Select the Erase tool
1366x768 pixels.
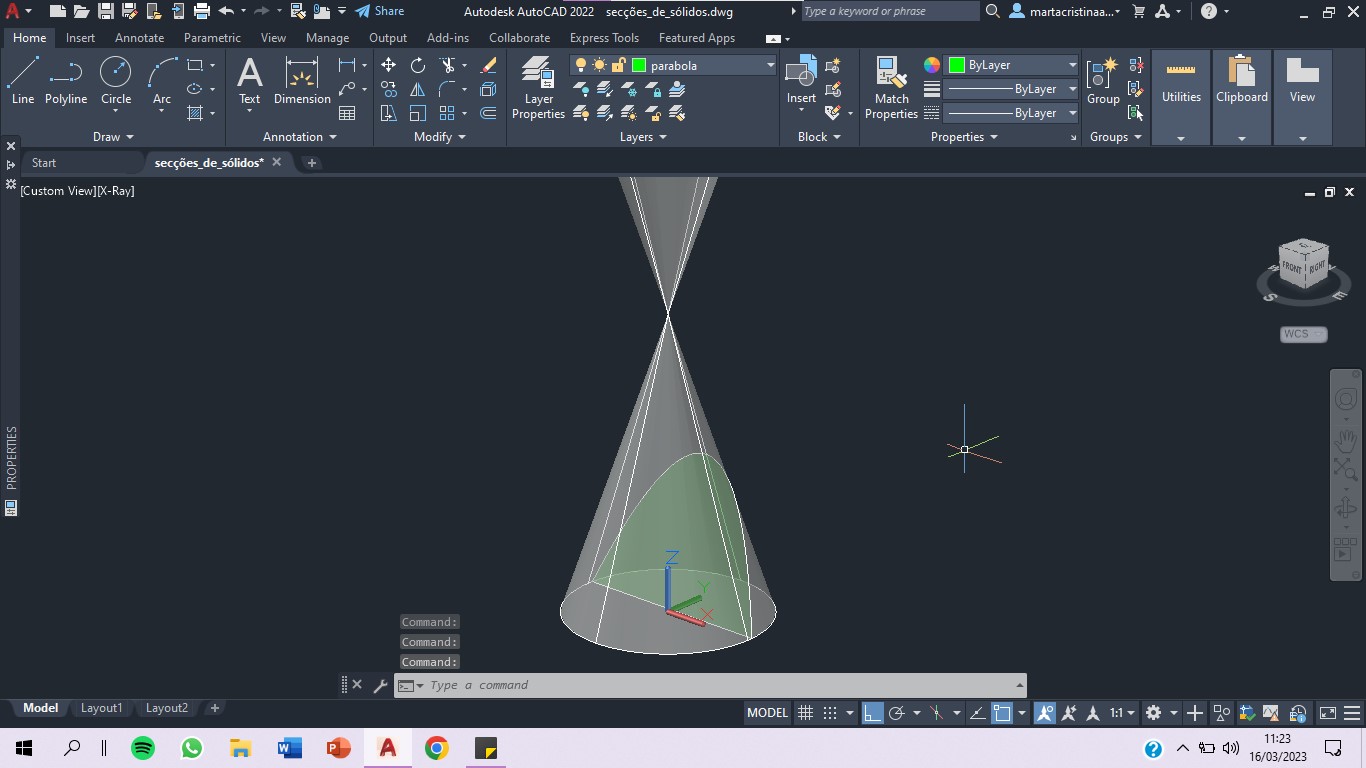(x=488, y=65)
